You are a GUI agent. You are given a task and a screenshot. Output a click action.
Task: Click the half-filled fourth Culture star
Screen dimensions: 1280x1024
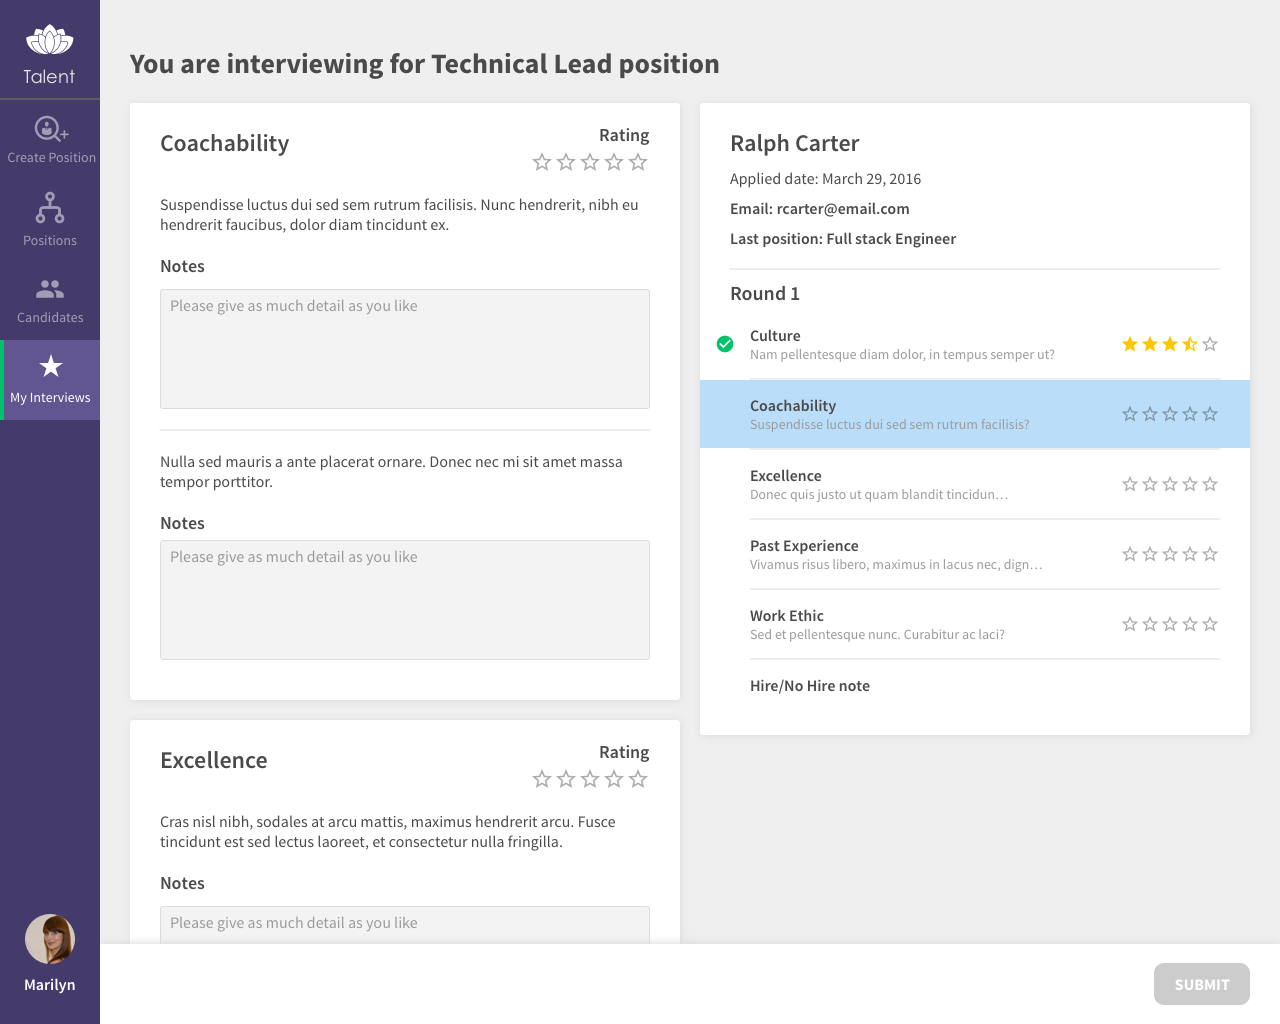coord(1190,344)
